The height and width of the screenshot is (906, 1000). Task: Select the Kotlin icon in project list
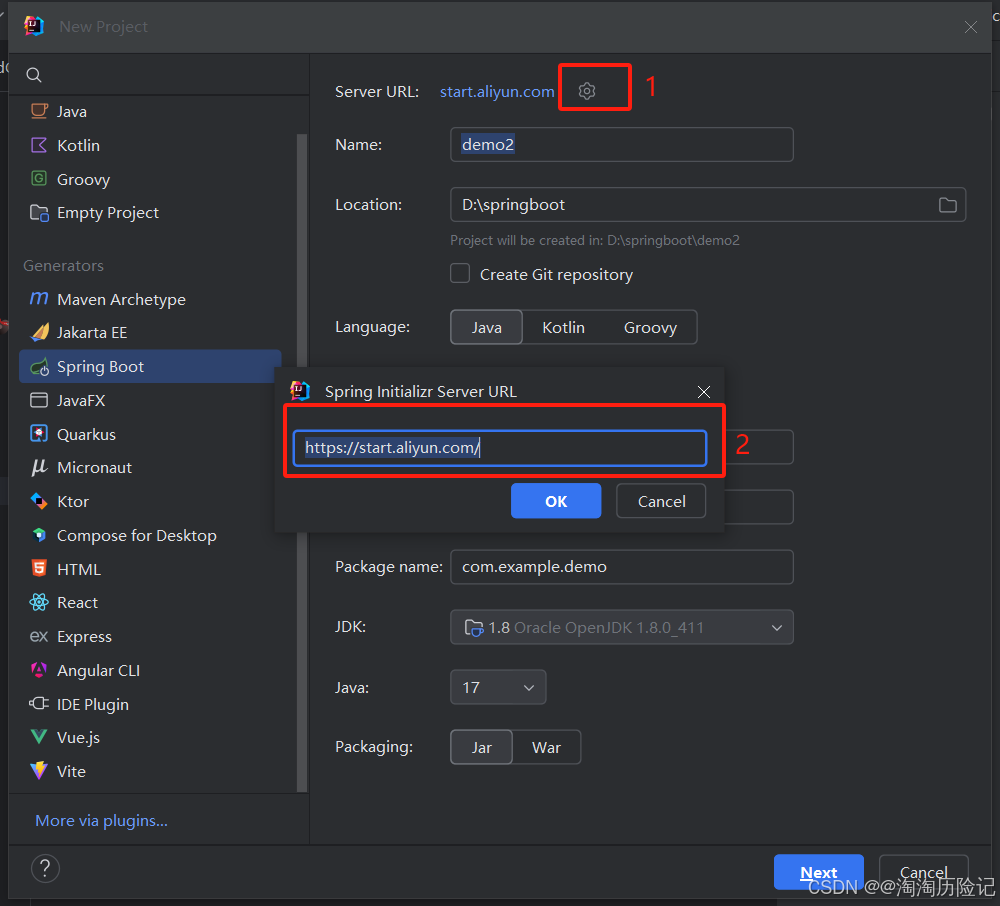click(39, 145)
